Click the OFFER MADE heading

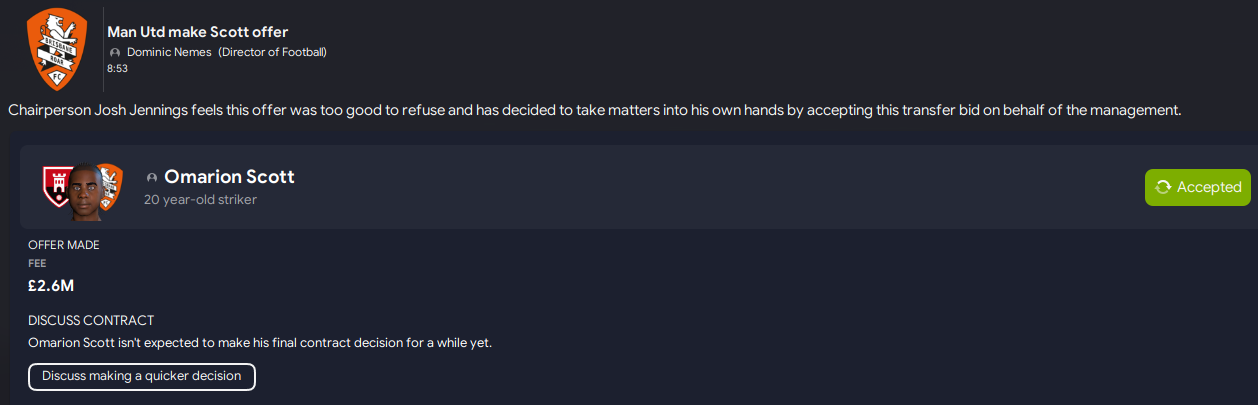pyautogui.click(x=64, y=245)
